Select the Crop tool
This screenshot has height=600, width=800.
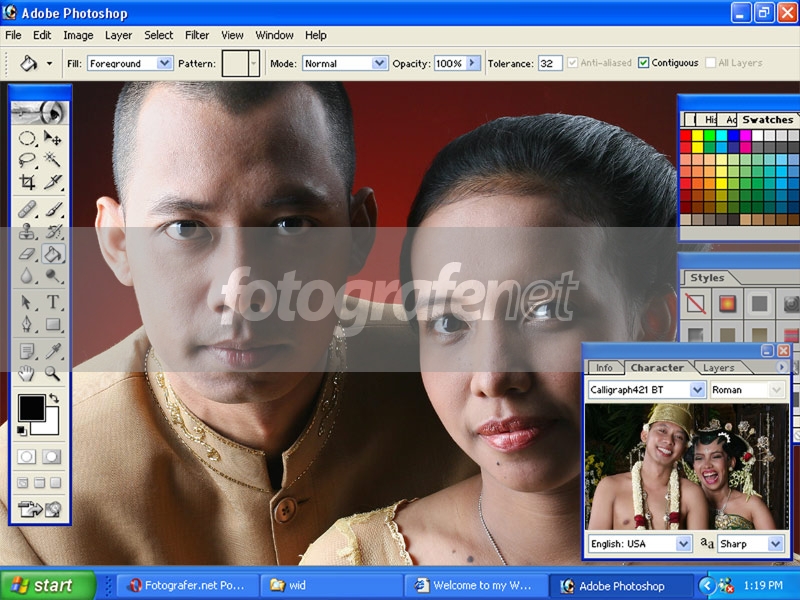[27, 182]
